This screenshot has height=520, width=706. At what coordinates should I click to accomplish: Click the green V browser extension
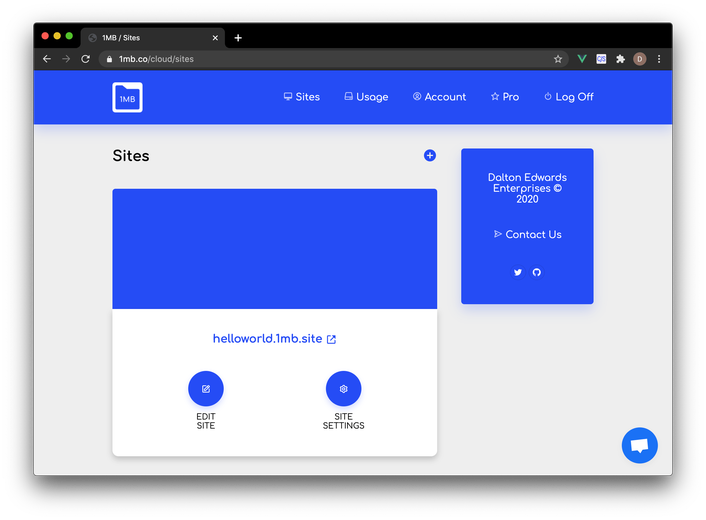(582, 59)
